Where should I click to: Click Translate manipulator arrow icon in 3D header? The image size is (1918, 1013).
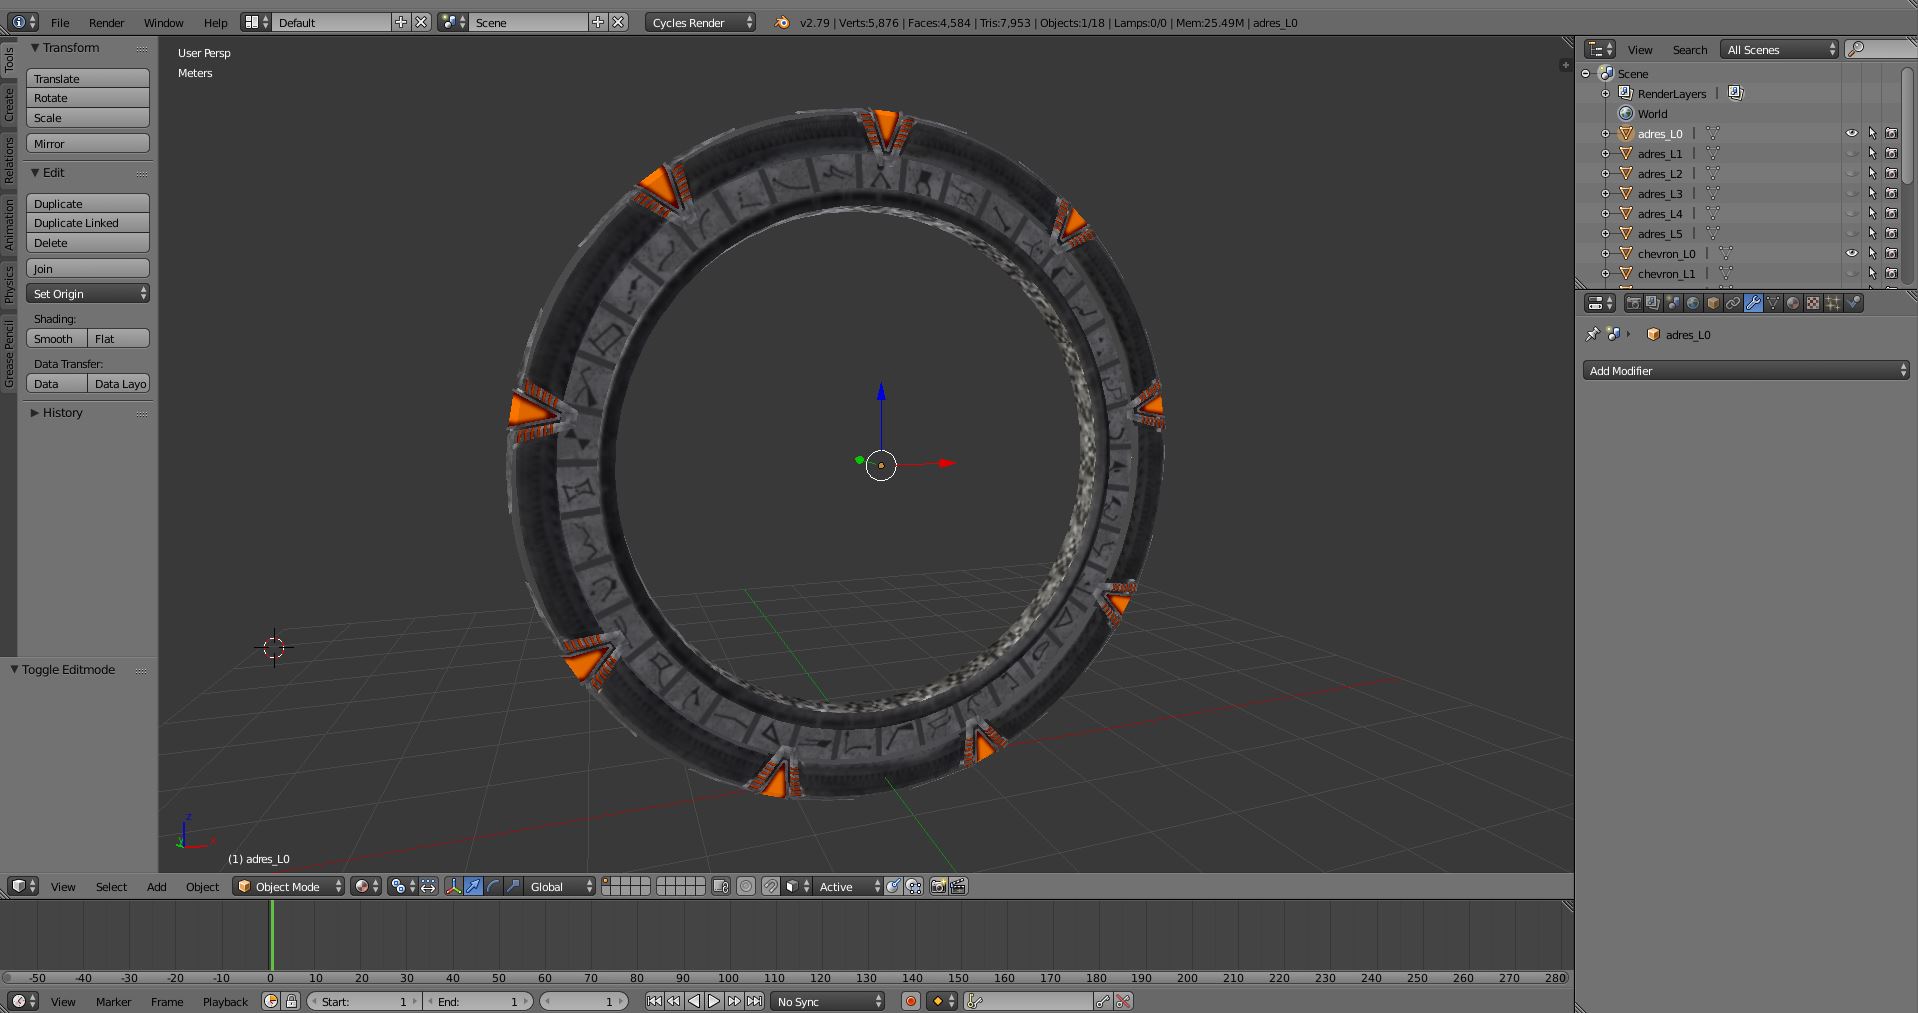pyautogui.click(x=473, y=886)
